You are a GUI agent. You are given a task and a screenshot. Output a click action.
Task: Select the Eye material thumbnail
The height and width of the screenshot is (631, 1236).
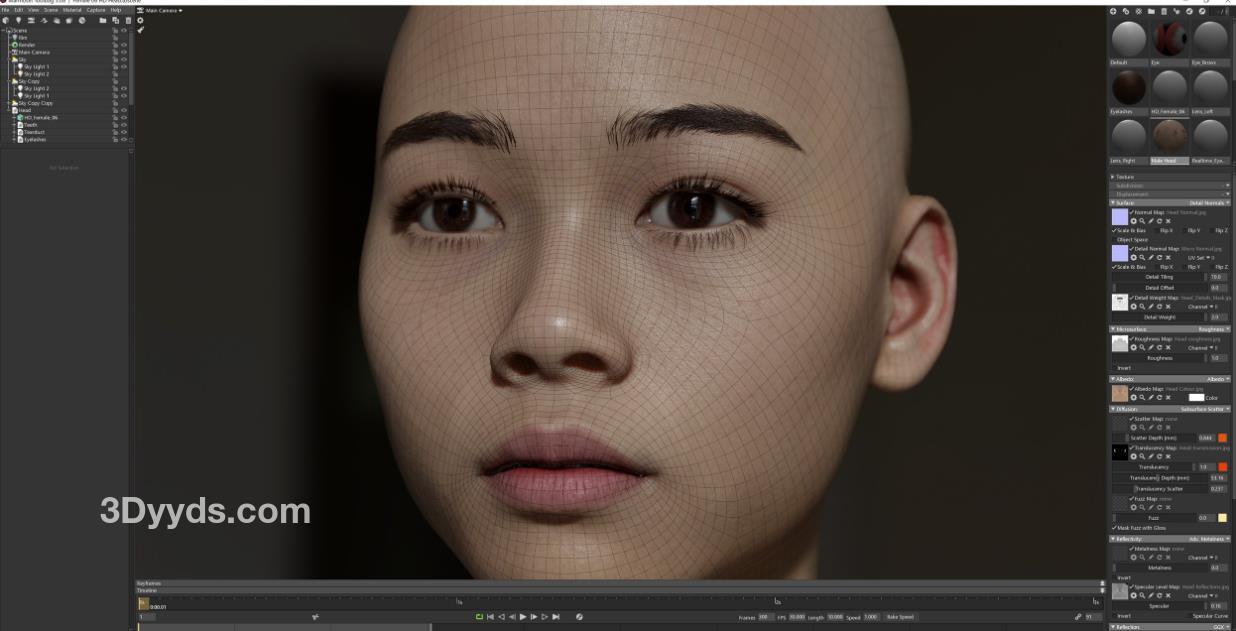tap(1169, 40)
